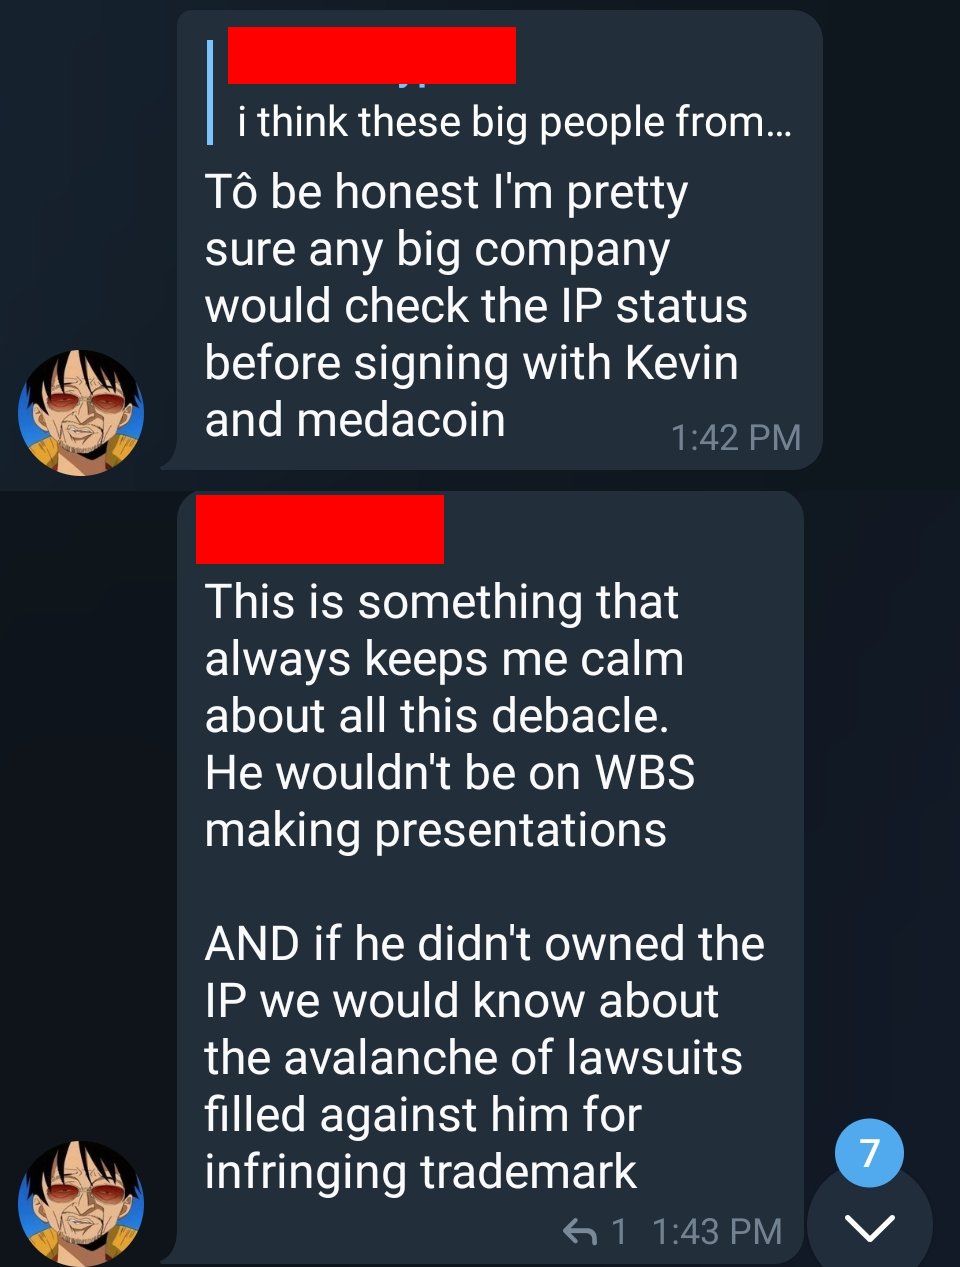The width and height of the screenshot is (960, 1267).
Task: Open the avatar next to the 1:43 PM message
Action: tap(81, 1203)
